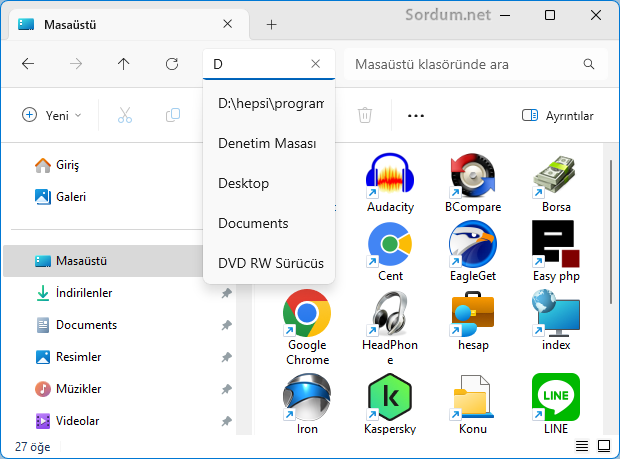Viewport: 620px width, 459px height.
Task: Open the Yeni dropdown menu
Action: click(x=51, y=115)
